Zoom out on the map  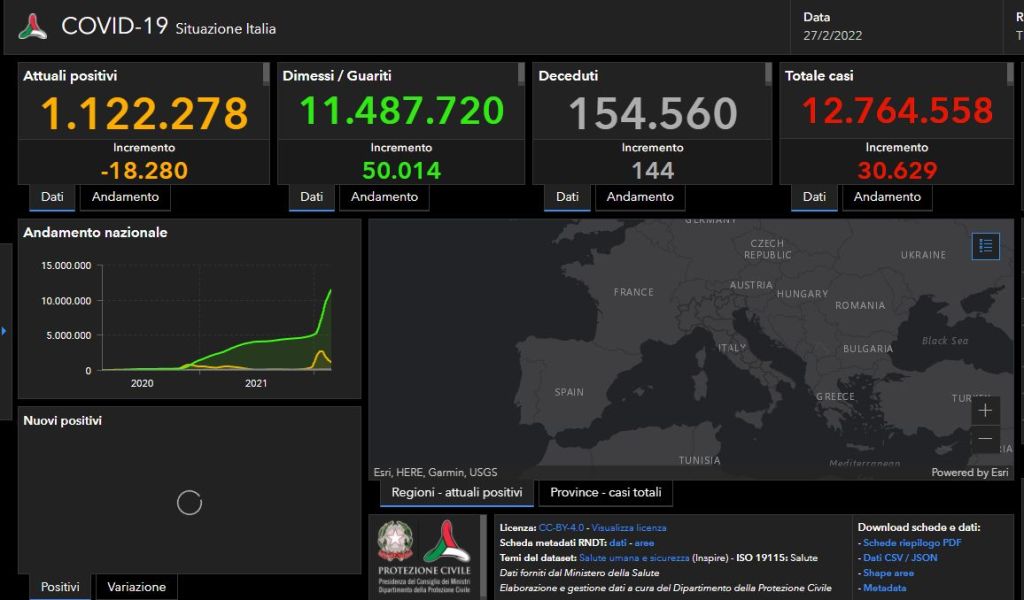(985, 439)
